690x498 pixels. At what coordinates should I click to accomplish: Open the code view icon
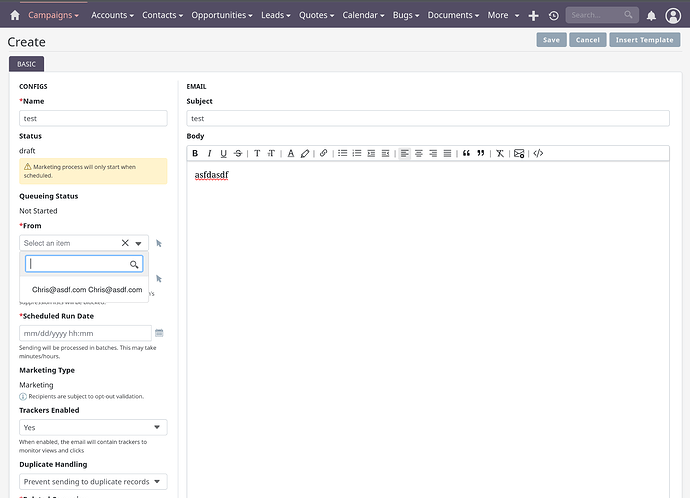tap(538, 153)
